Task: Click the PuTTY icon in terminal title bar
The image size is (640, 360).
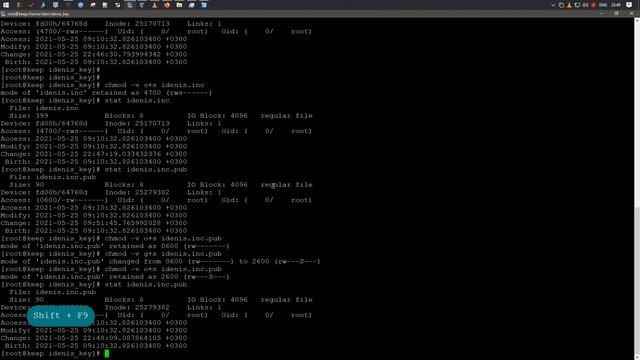Action: click(3, 14)
